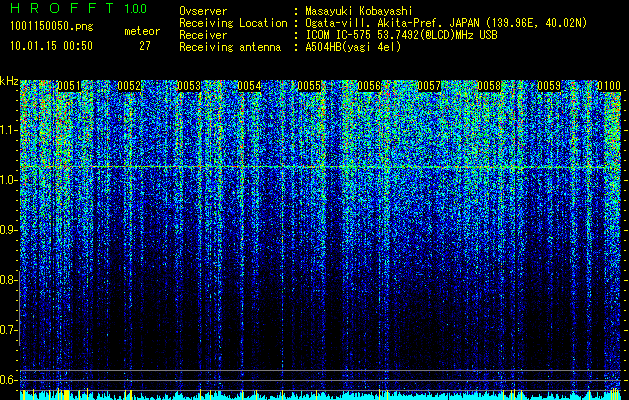The height and width of the screenshot is (400, 629).
Task: Click the 0057 time marker
Action: pos(429,86)
